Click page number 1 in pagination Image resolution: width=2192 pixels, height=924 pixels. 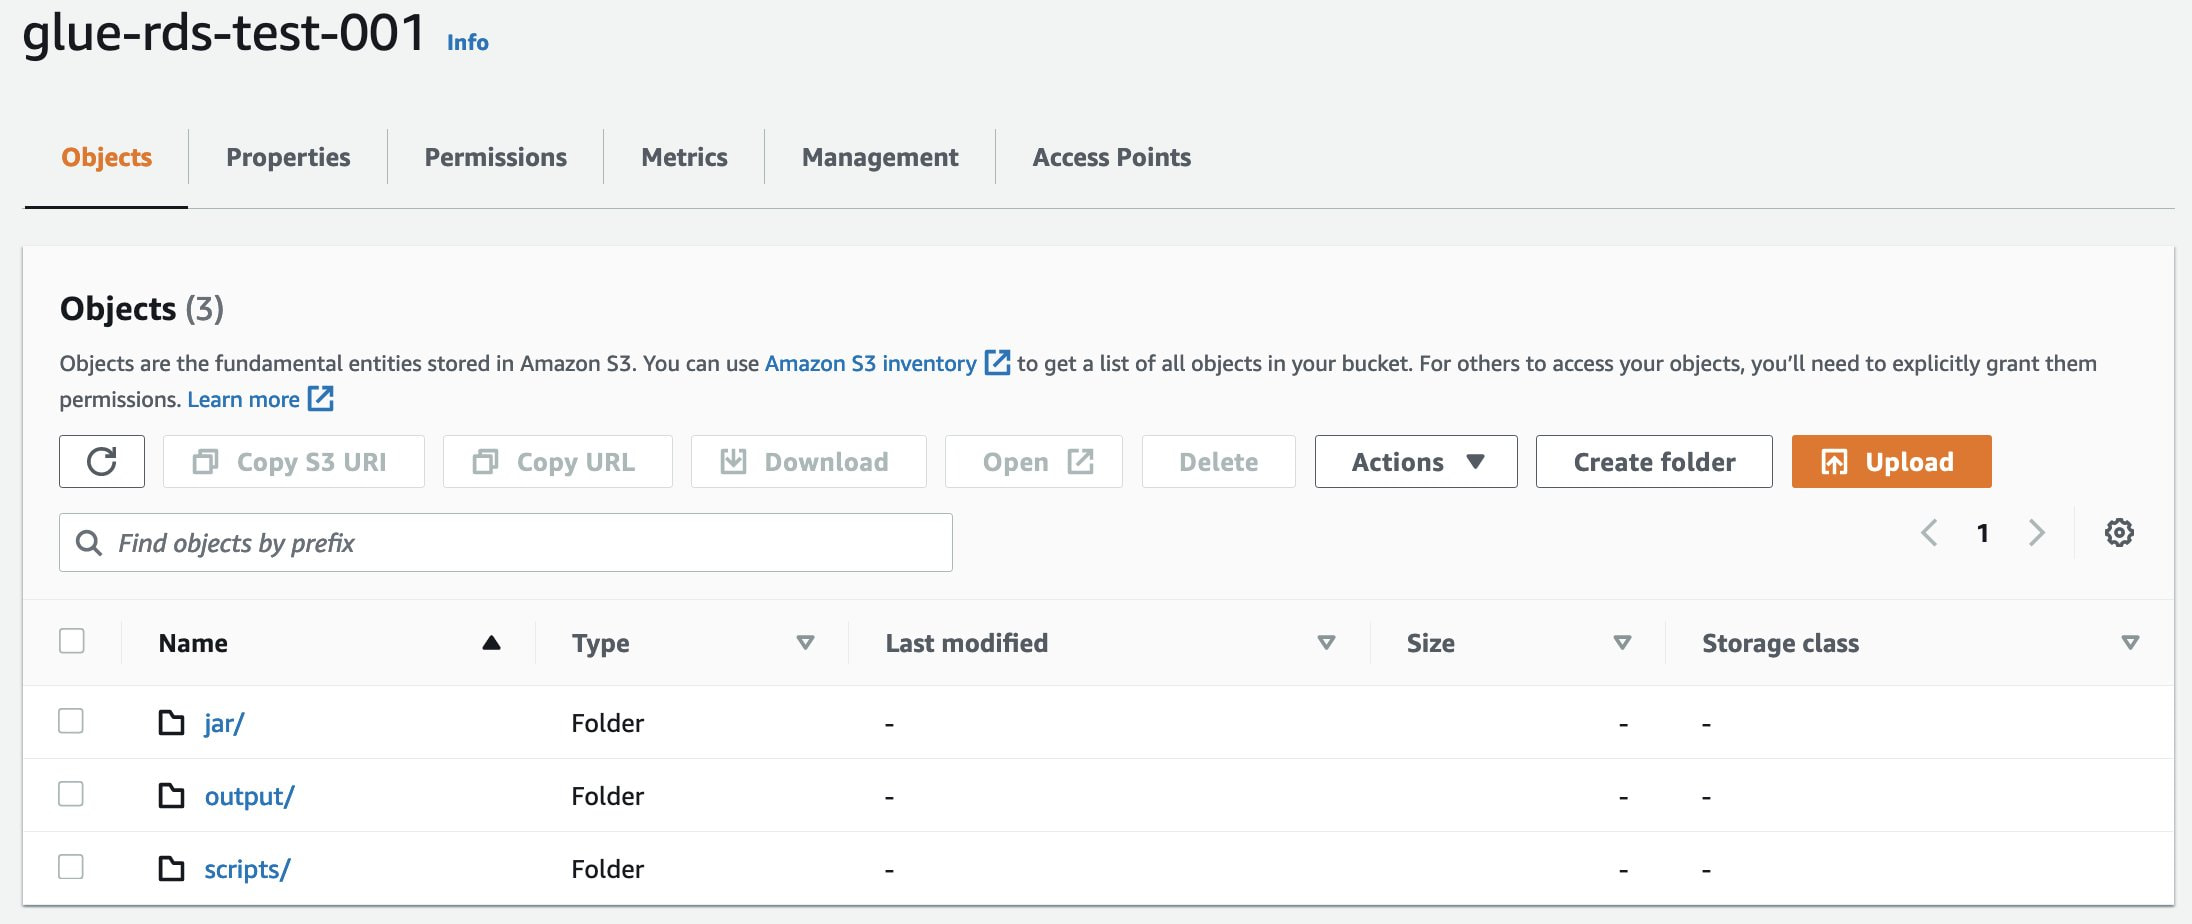pos(1983,533)
